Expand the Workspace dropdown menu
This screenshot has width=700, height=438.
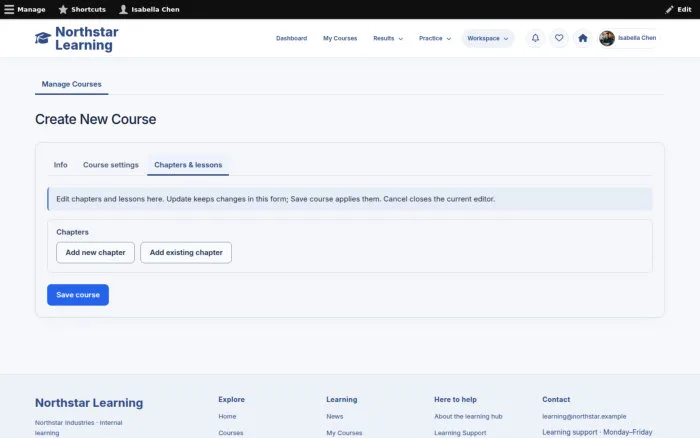point(488,38)
